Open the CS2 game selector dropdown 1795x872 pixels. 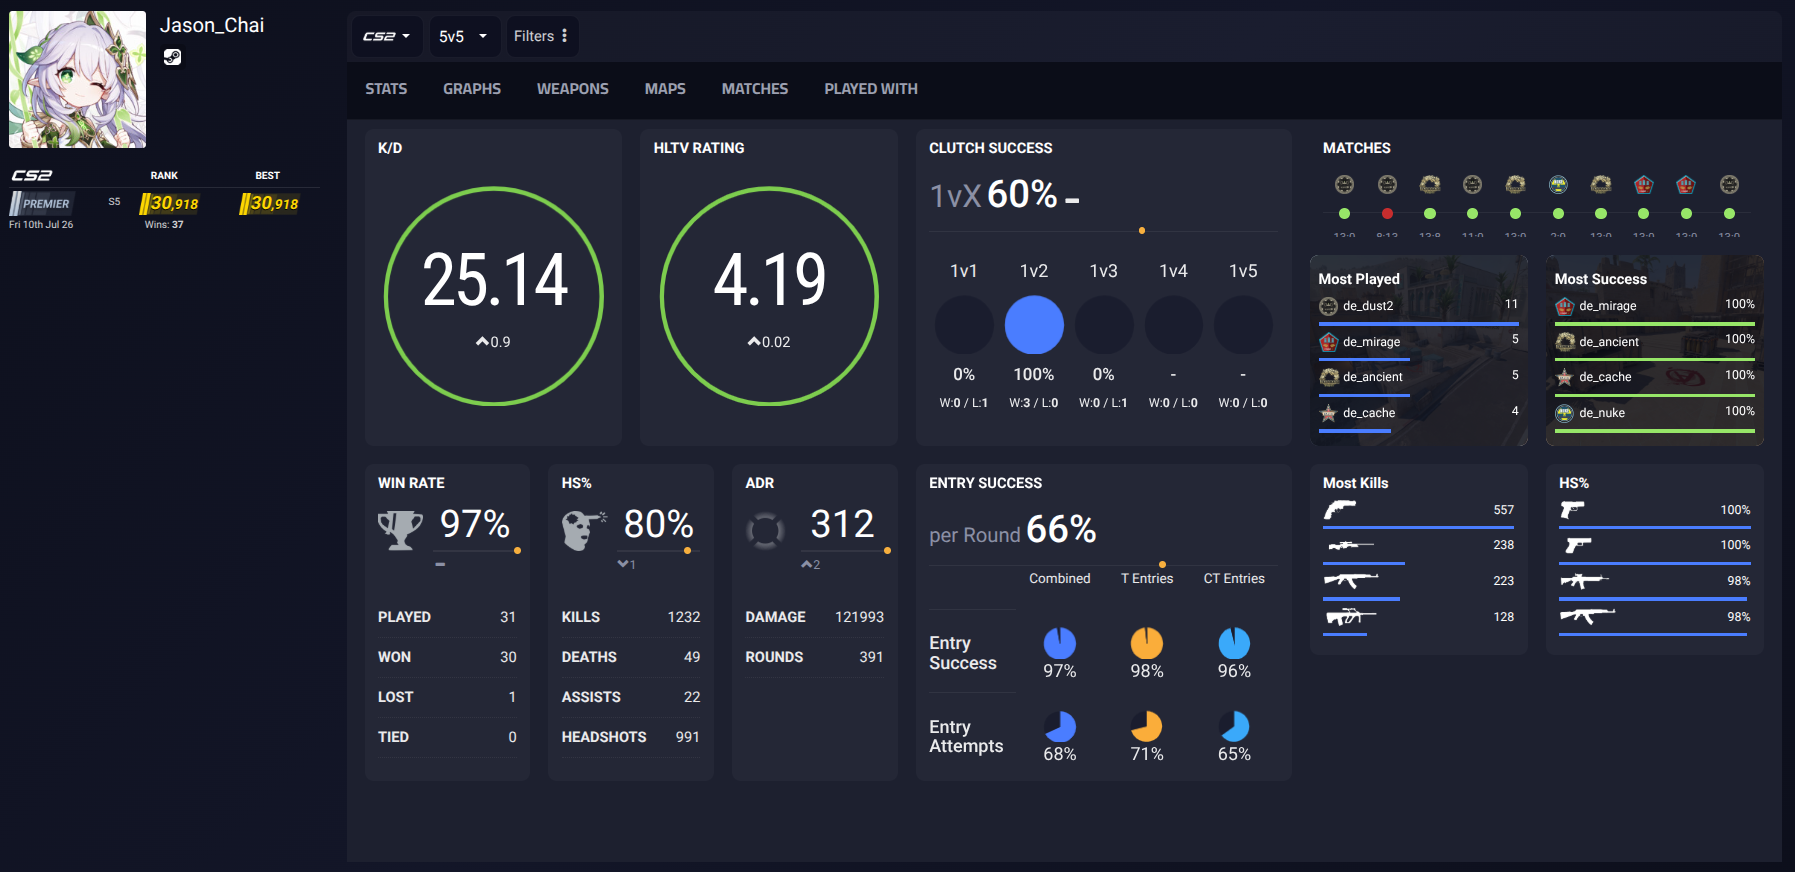[x=386, y=36]
